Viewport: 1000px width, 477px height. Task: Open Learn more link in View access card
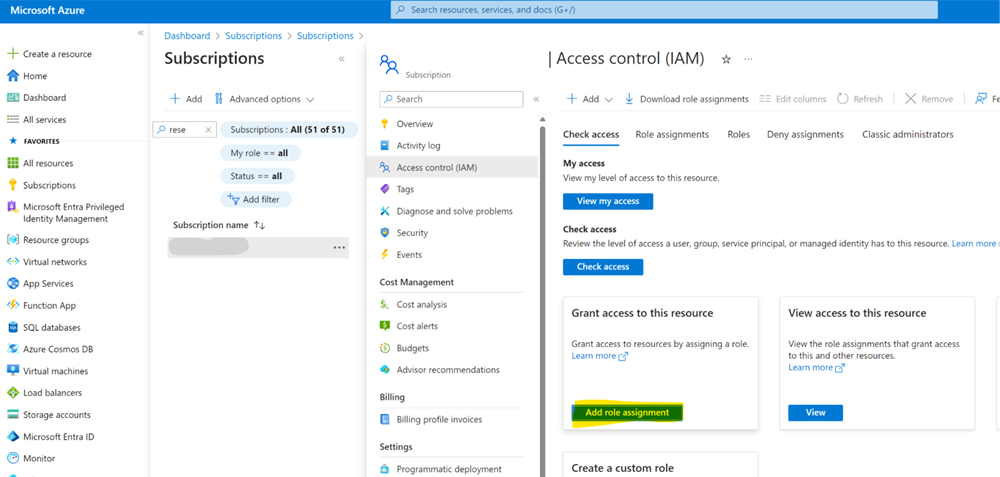coord(816,368)
